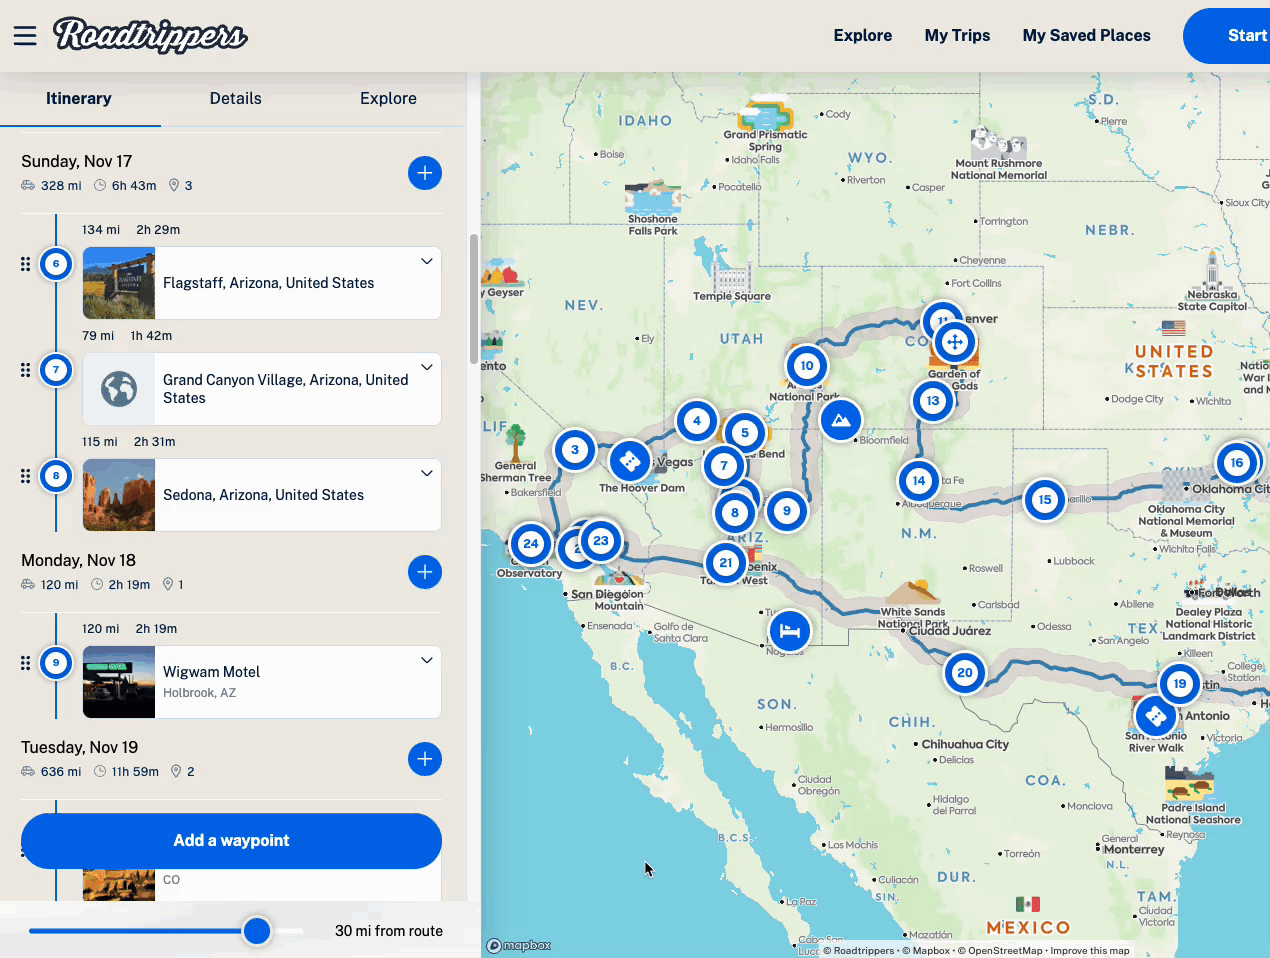Grab the drag handle for Grand Canyon Village
The width and height of the screenshot is (1270, 958).
(x=25, y=370)
